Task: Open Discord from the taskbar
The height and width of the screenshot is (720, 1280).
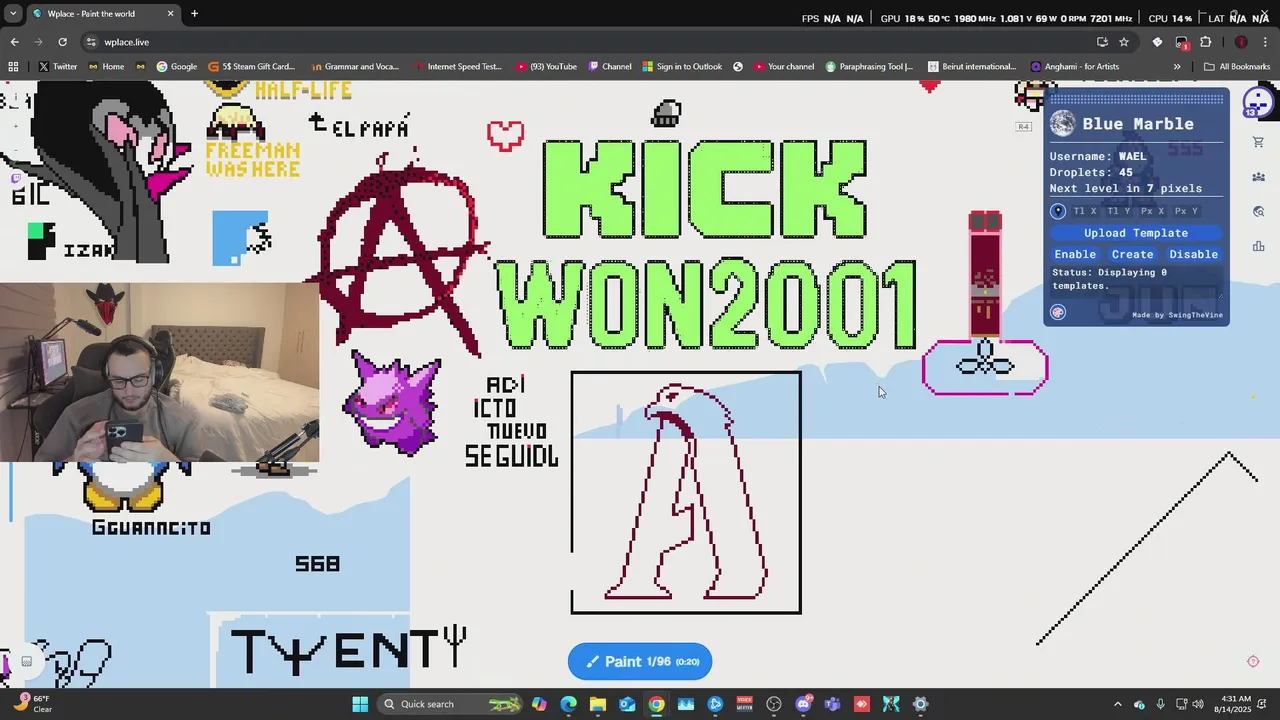Action: [x=803, y=704]
